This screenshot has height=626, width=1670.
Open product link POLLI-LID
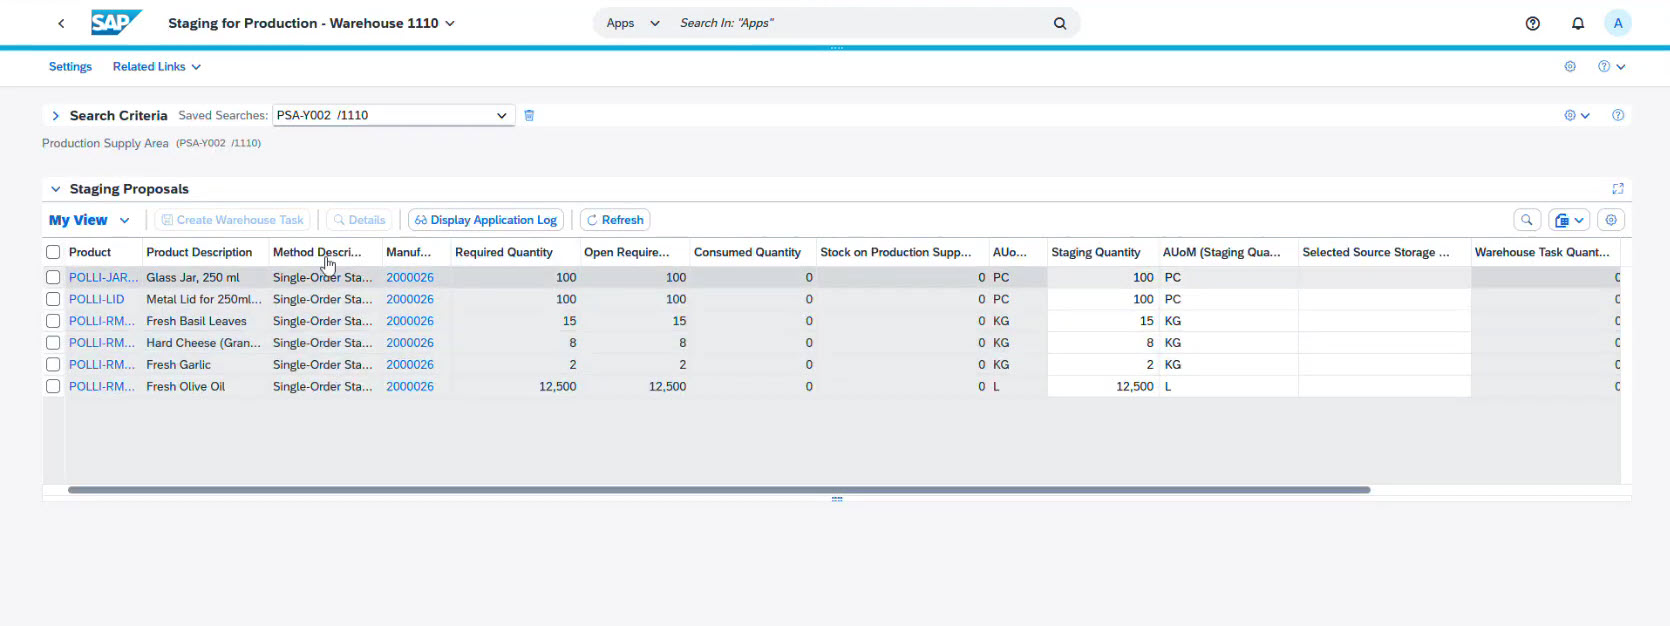(x=97, y=299)
